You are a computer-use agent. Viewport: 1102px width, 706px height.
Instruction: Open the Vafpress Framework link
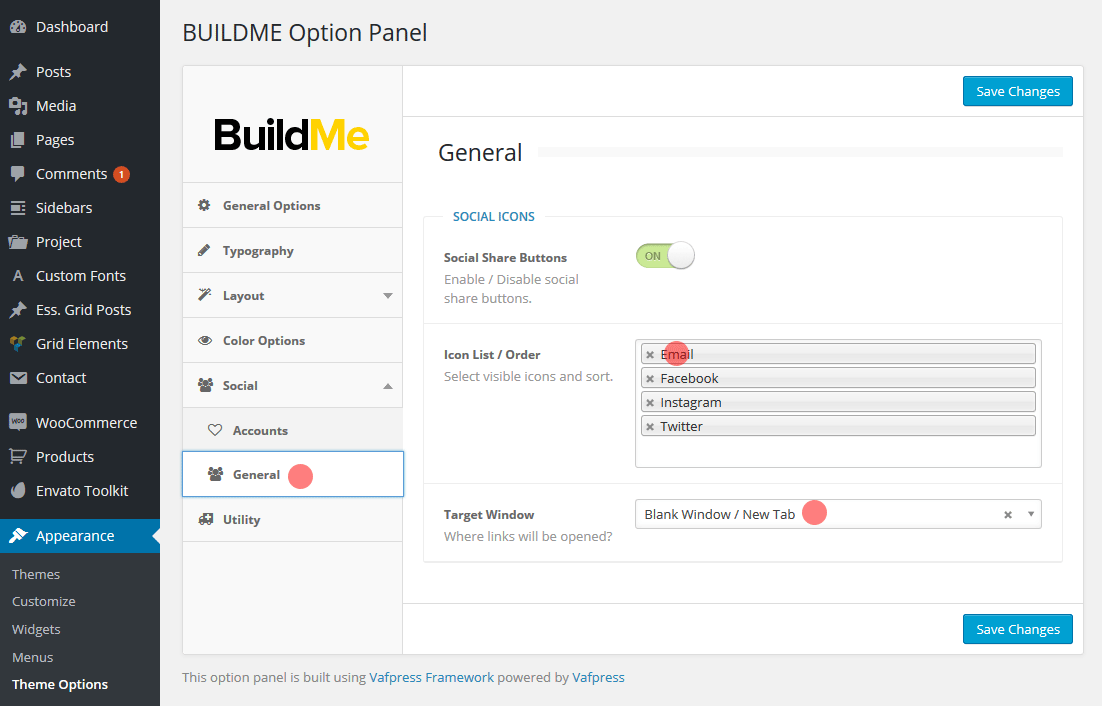tap(431, 677)
